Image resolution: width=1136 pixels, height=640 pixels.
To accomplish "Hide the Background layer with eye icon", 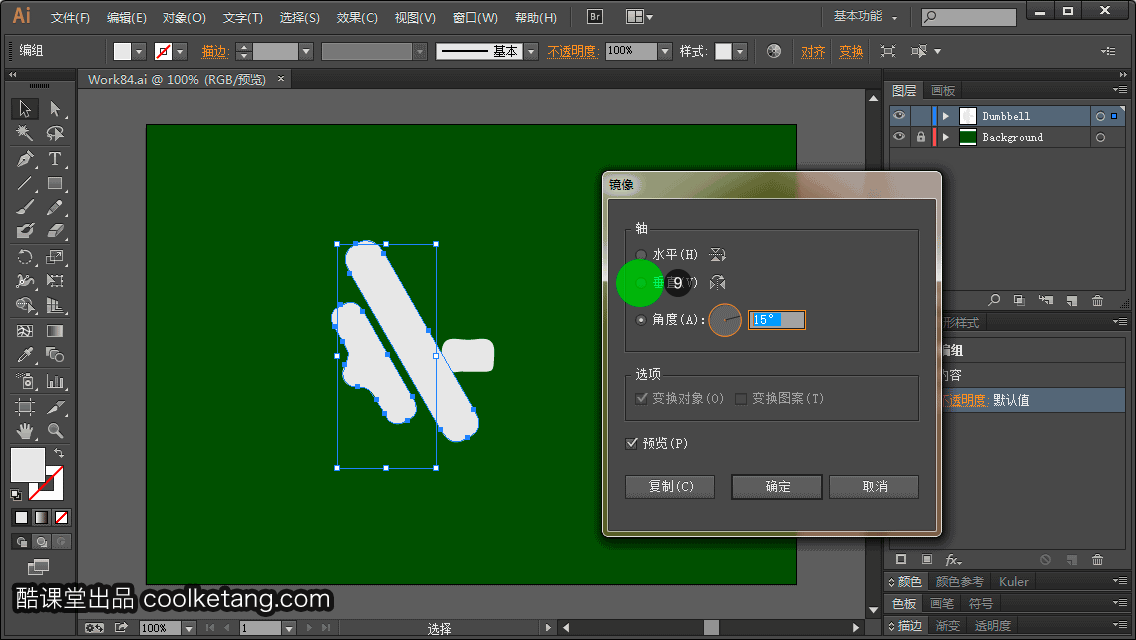I will pyautogui.click(x=899, y=137).
